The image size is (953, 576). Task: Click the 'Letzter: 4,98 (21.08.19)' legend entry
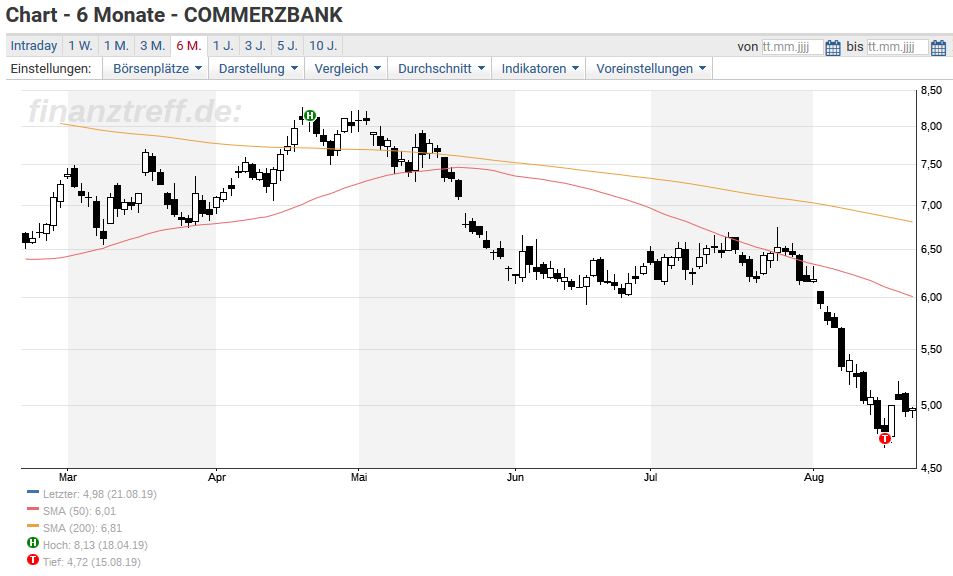coord(100,494)
